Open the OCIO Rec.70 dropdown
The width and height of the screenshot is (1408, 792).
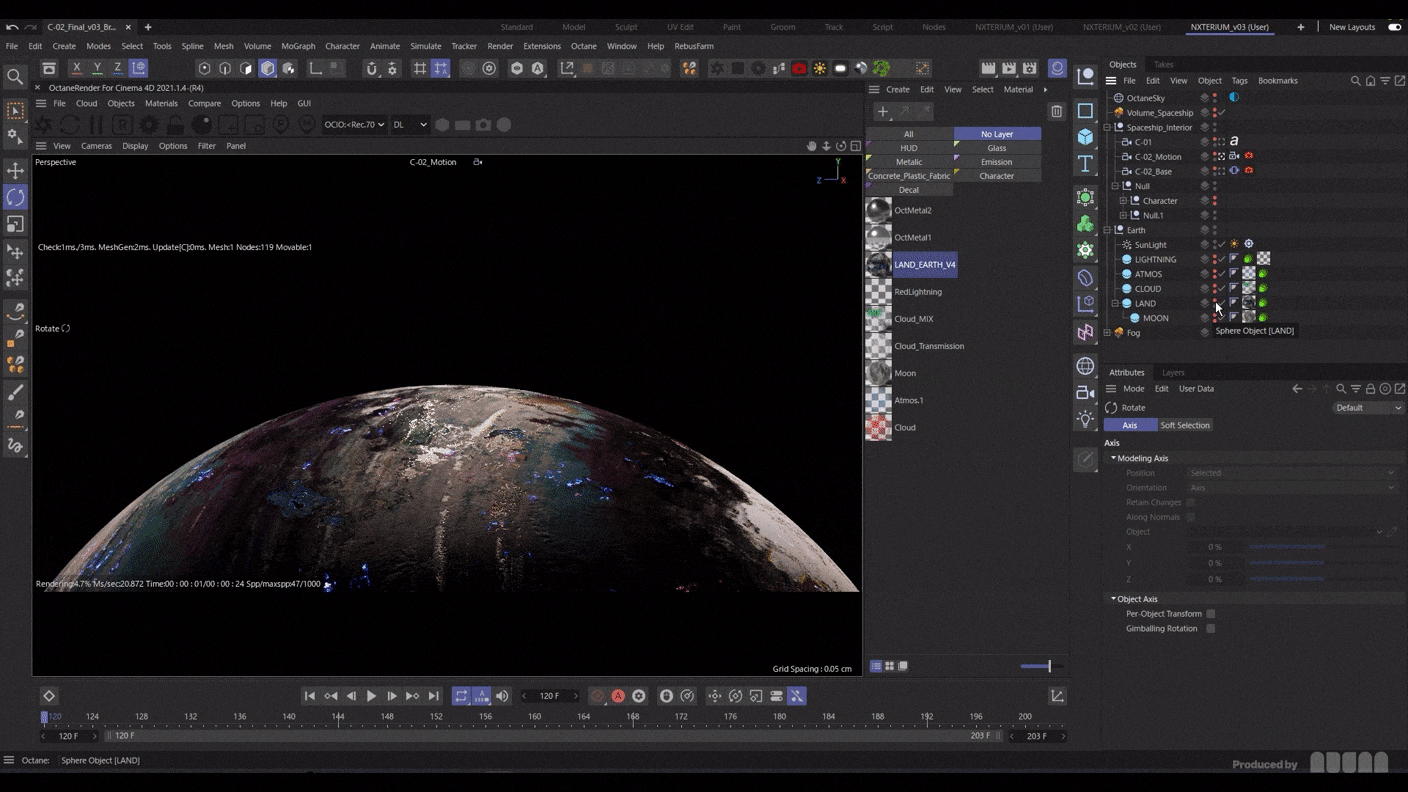coord(354,125)
